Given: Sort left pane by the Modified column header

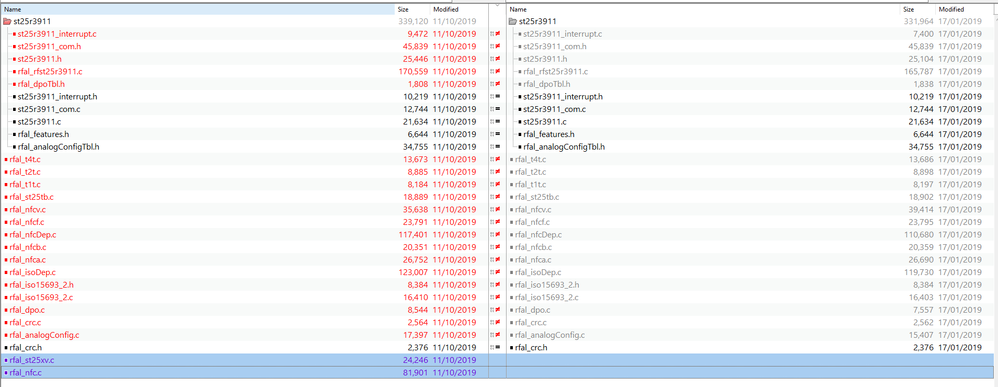Looking at the screenshot, I should tap(459, 10).
